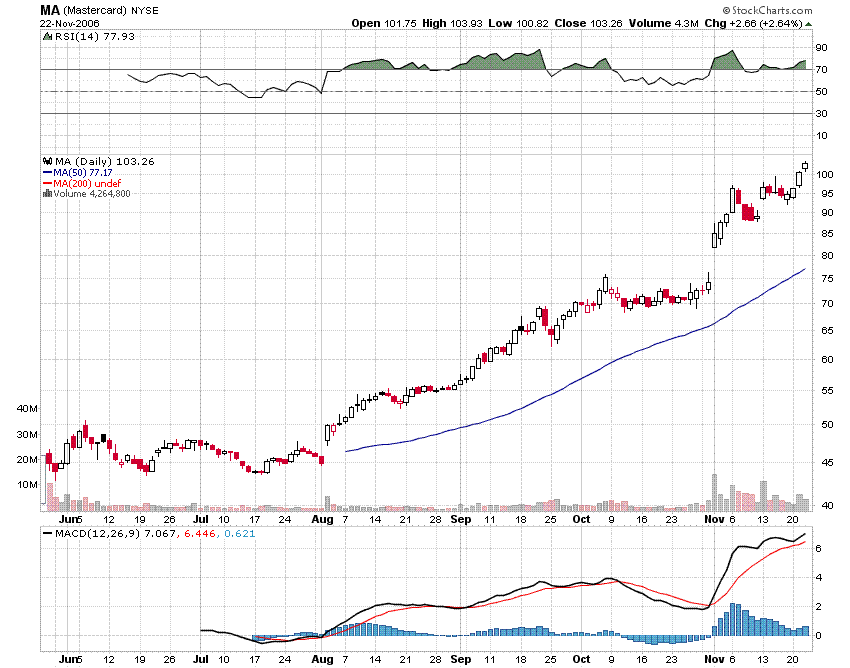The image size is (850, 668).
Task: Click the 'MA (Daily) 103.26' legend text
Action: pos(105,162)
